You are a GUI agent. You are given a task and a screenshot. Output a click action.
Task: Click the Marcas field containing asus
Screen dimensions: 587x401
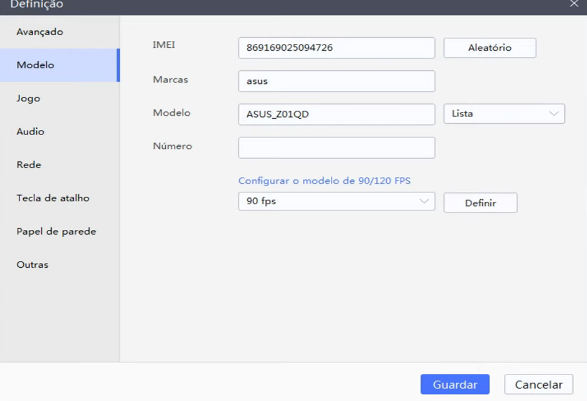pyautogui.click(x=337, y=81)
